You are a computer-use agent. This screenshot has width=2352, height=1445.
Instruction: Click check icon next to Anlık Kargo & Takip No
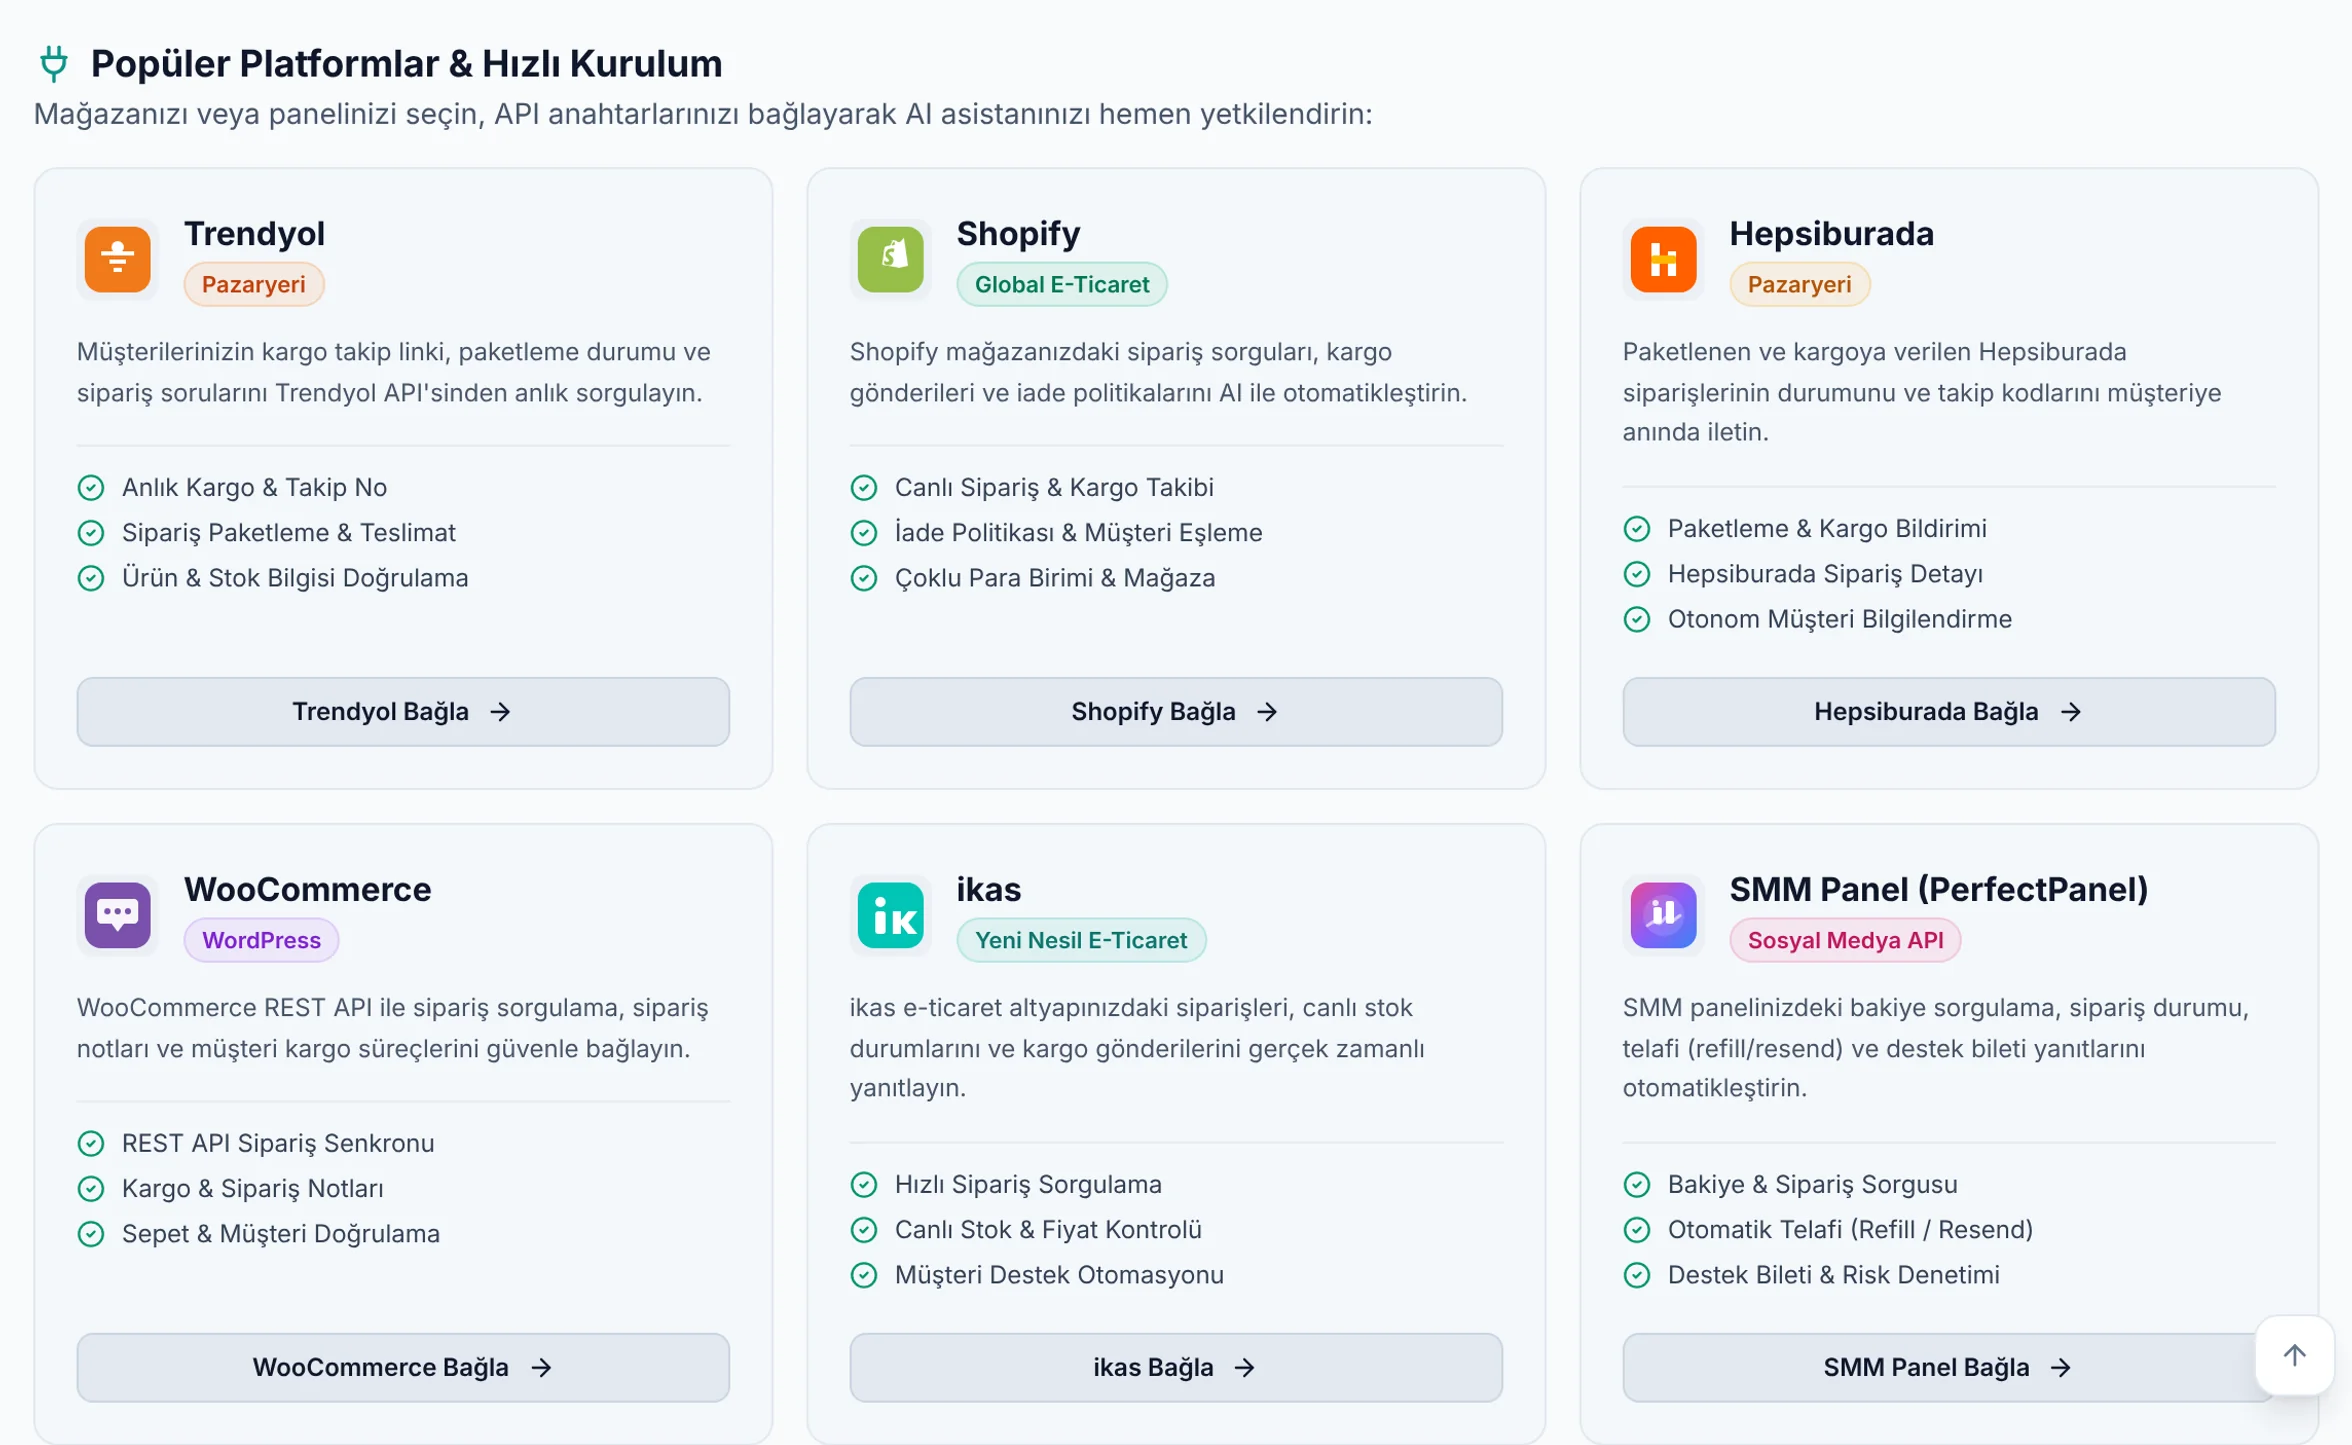coord(91,487)
